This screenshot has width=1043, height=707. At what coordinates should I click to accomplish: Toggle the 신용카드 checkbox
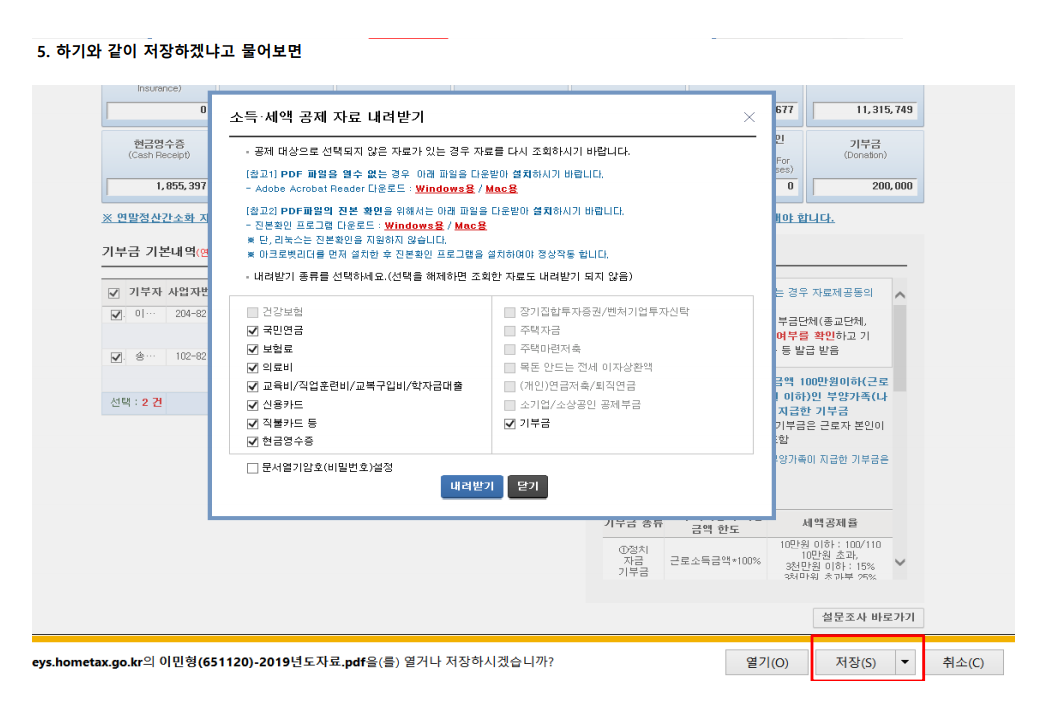[x=253, y=404]
